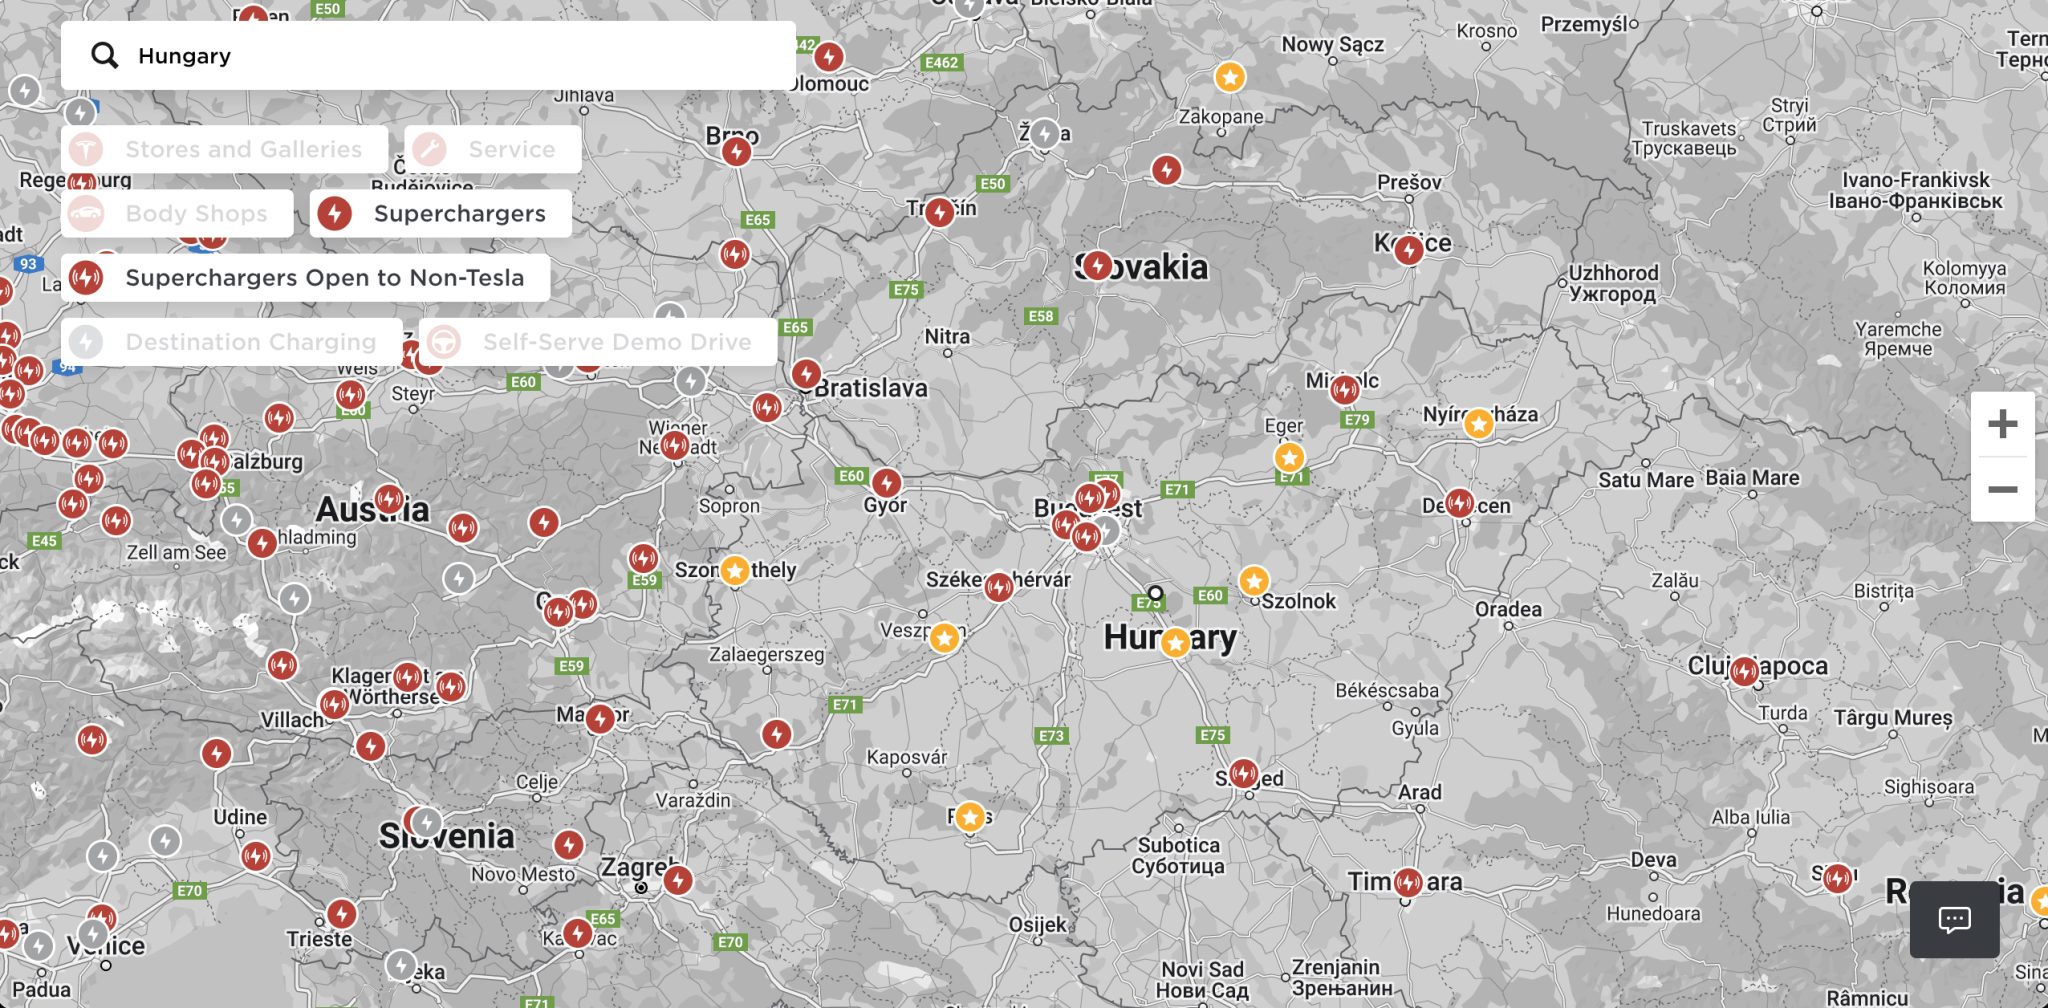Screen dimensions: 2048x1008
Task: Select the Supercharger pin at Timișoara
Action: [1408, 882]
